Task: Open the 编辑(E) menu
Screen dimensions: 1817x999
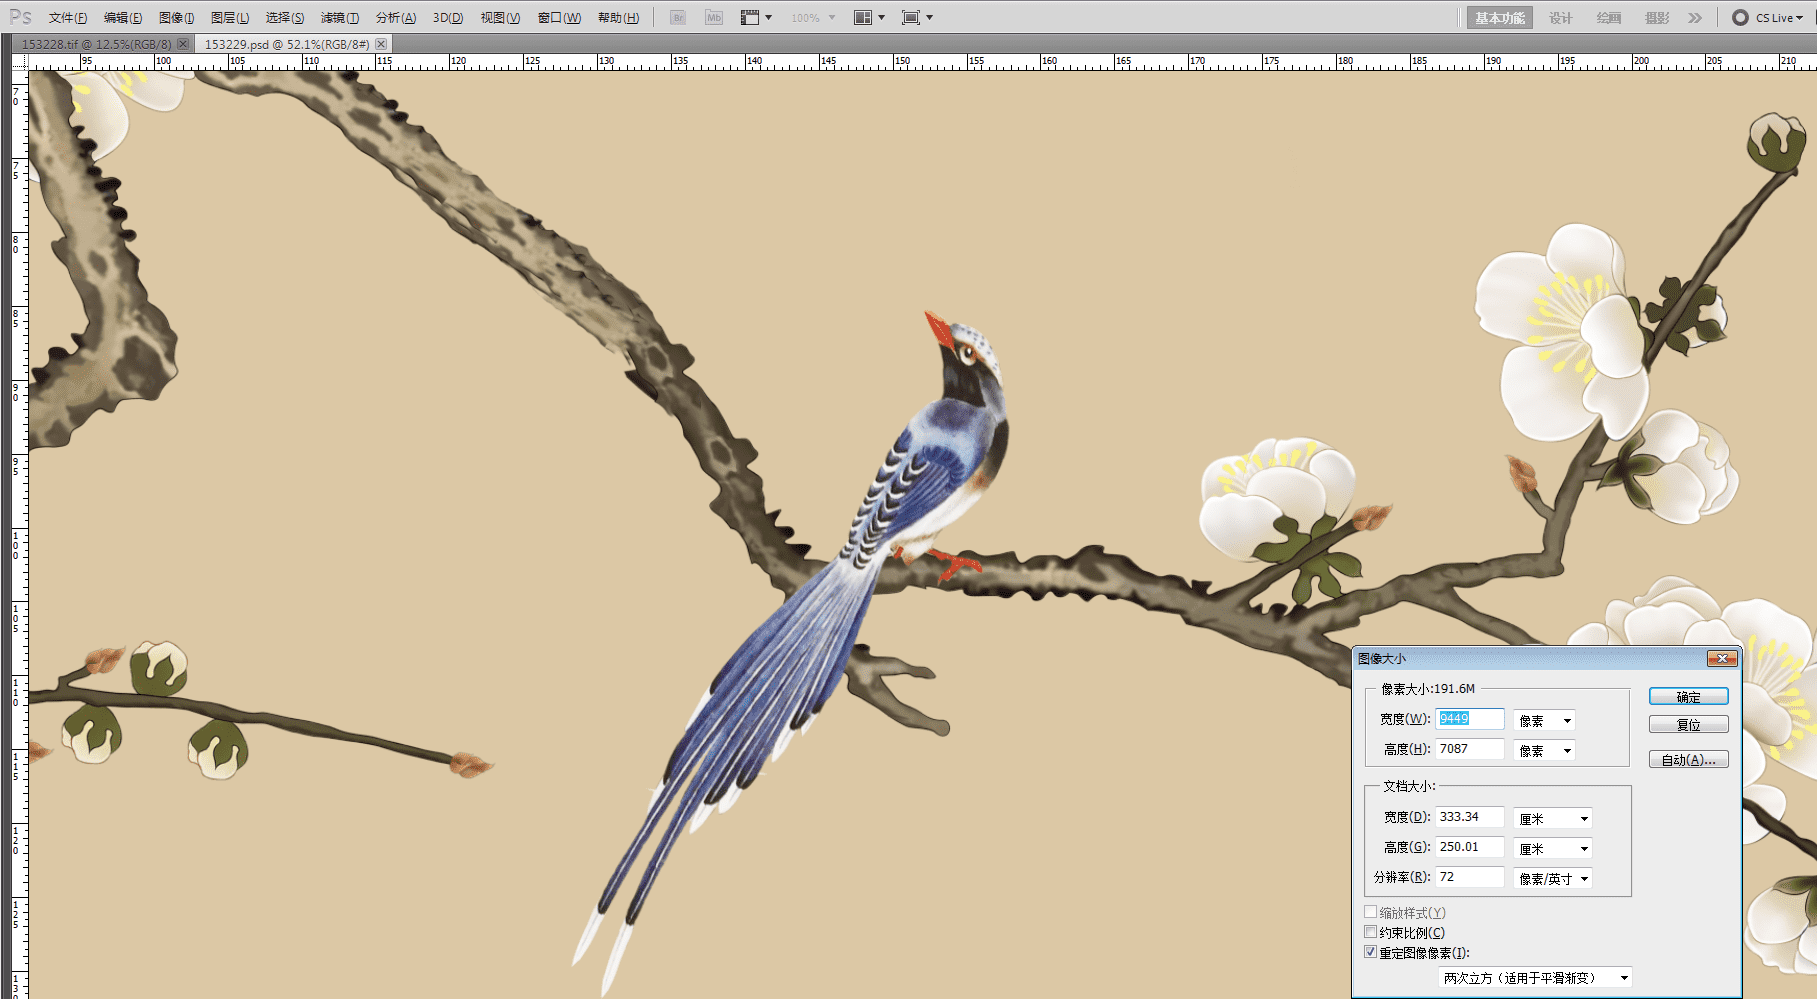Action: [x=123, y=18]
